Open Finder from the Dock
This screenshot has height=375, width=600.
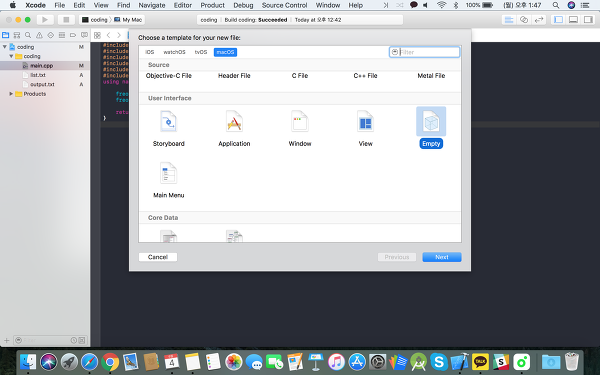click(28, 362)
